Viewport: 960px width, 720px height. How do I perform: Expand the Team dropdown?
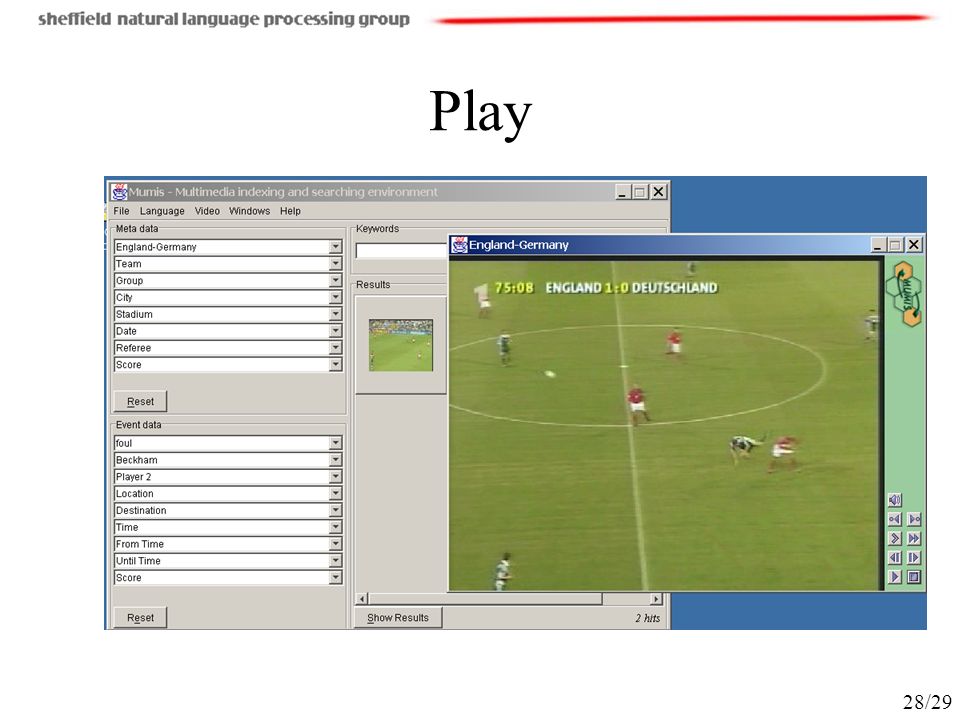(x=335, y=264)
